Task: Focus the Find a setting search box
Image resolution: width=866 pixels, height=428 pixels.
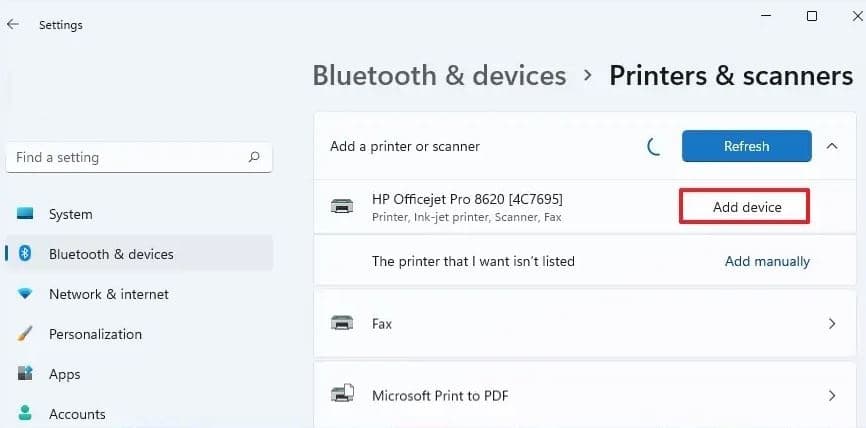Action: click(125, 157)
